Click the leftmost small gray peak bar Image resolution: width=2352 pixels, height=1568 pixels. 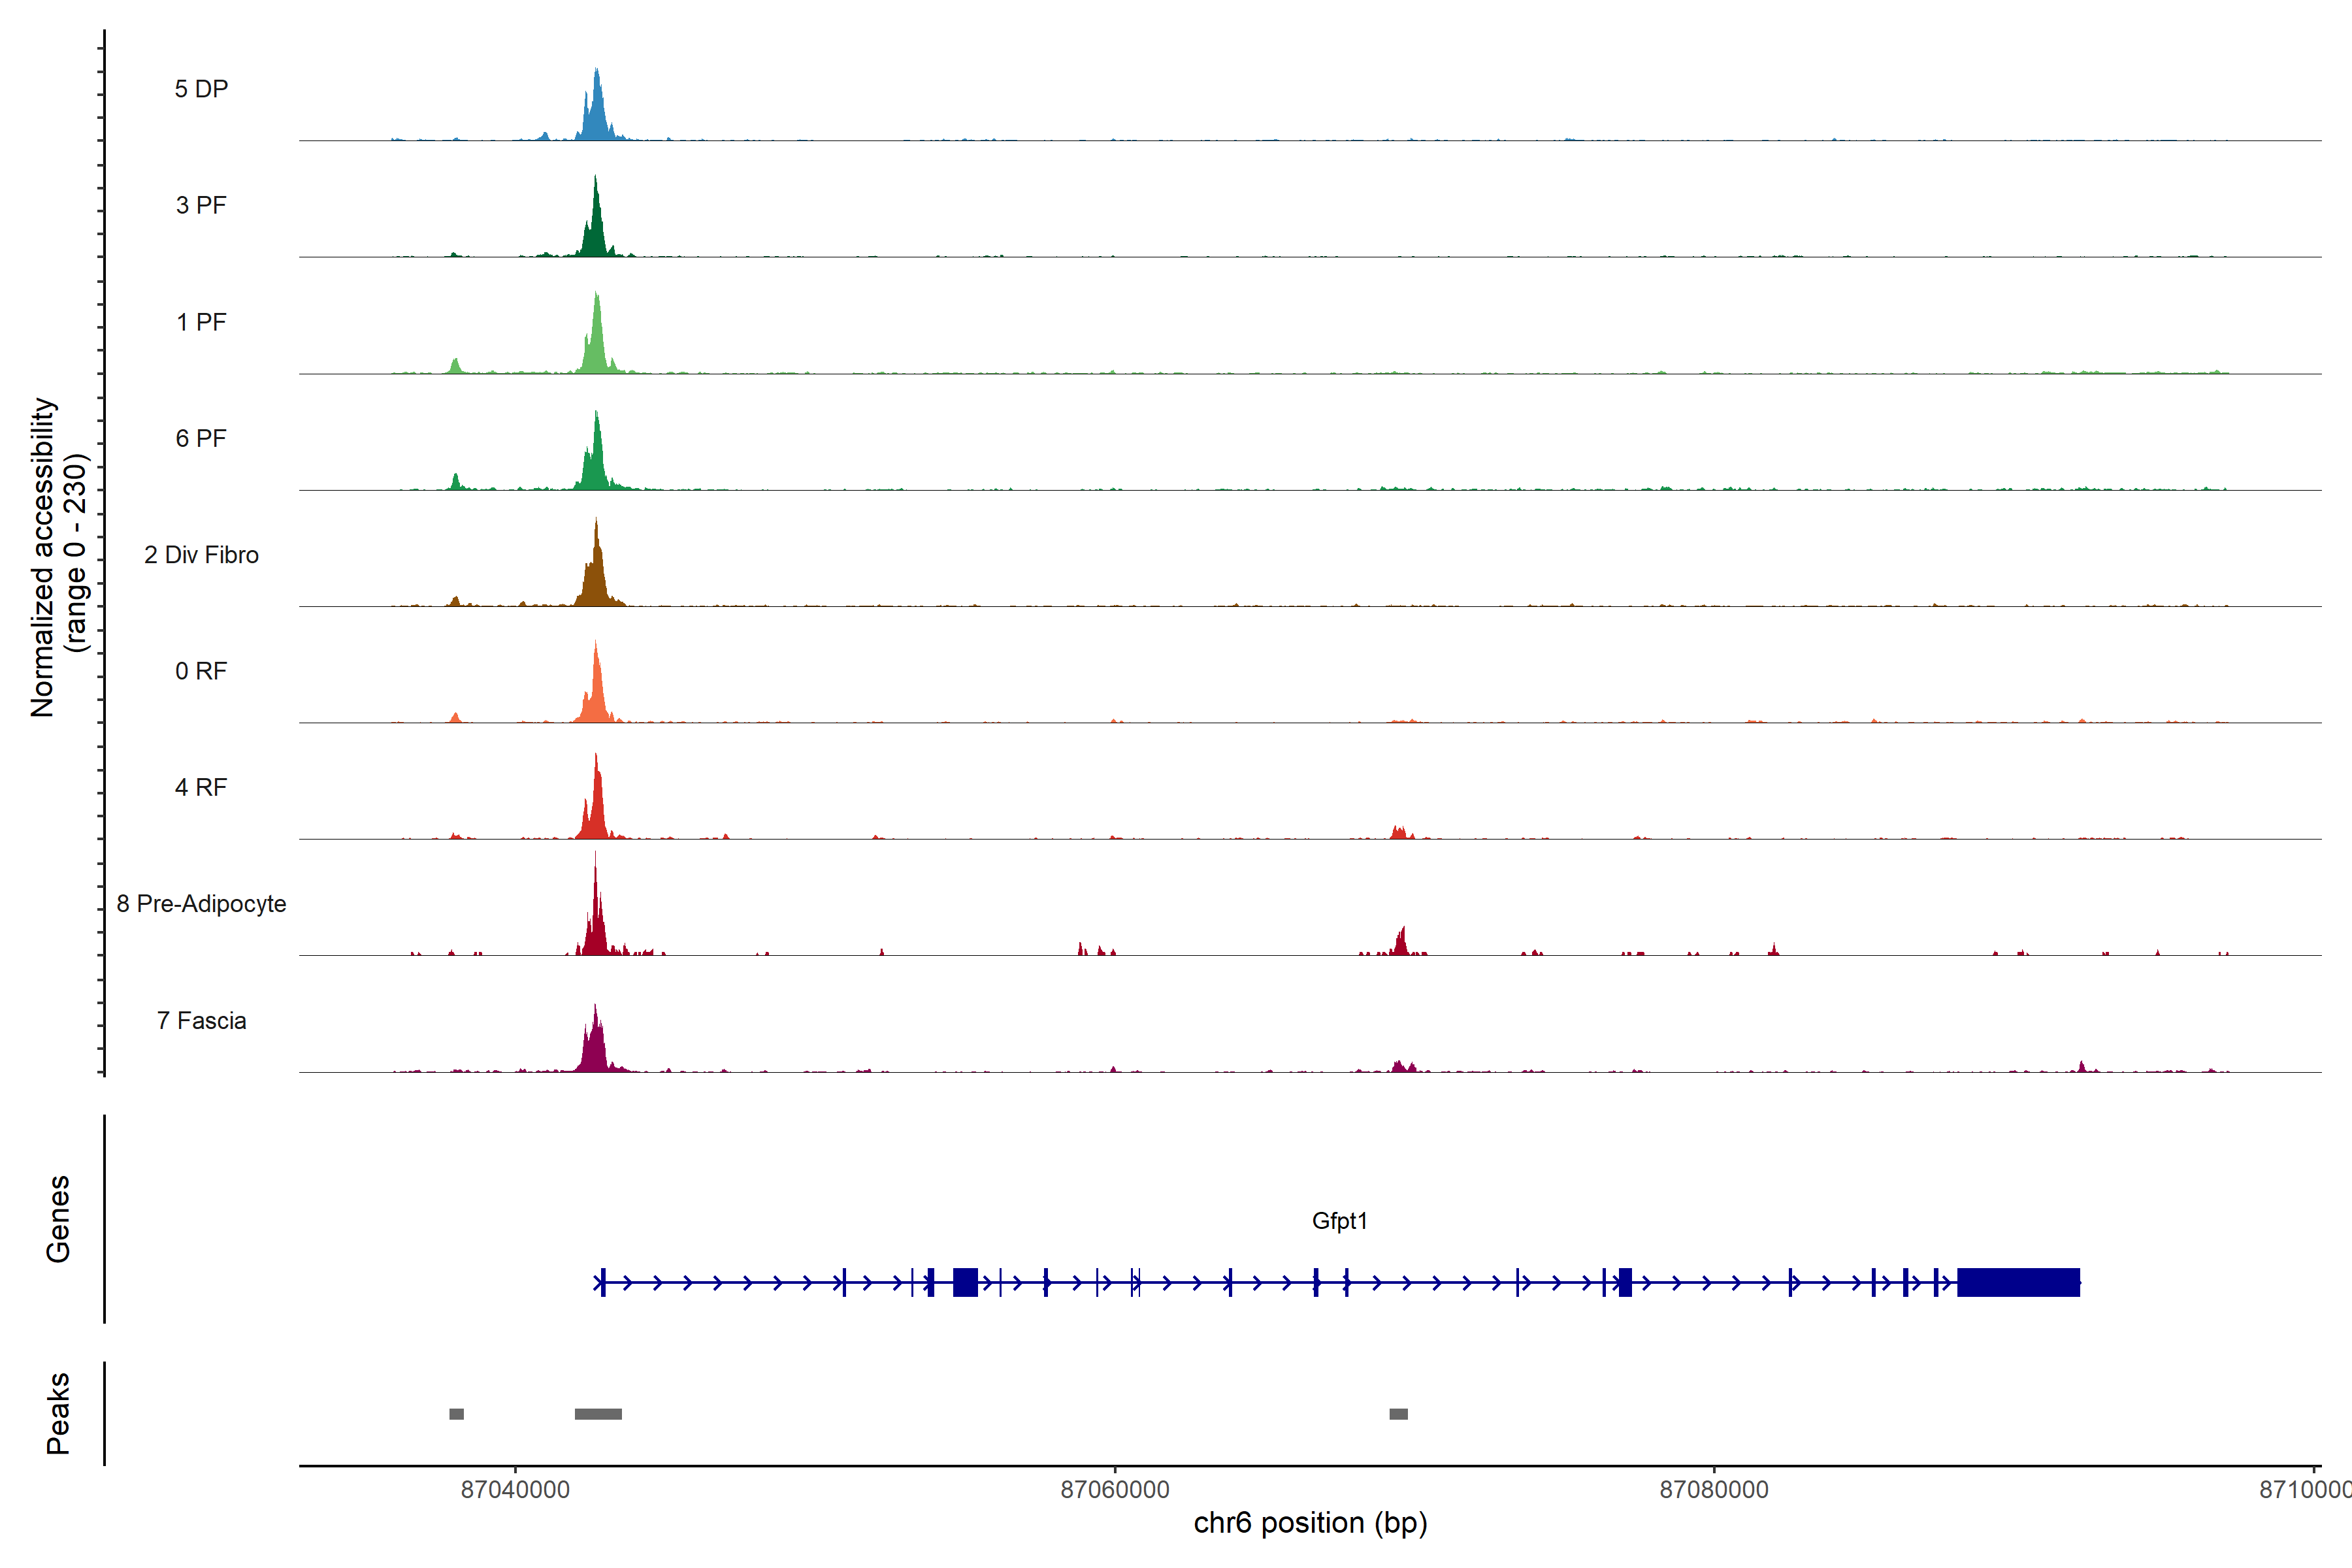click(x=456, y=1414)
